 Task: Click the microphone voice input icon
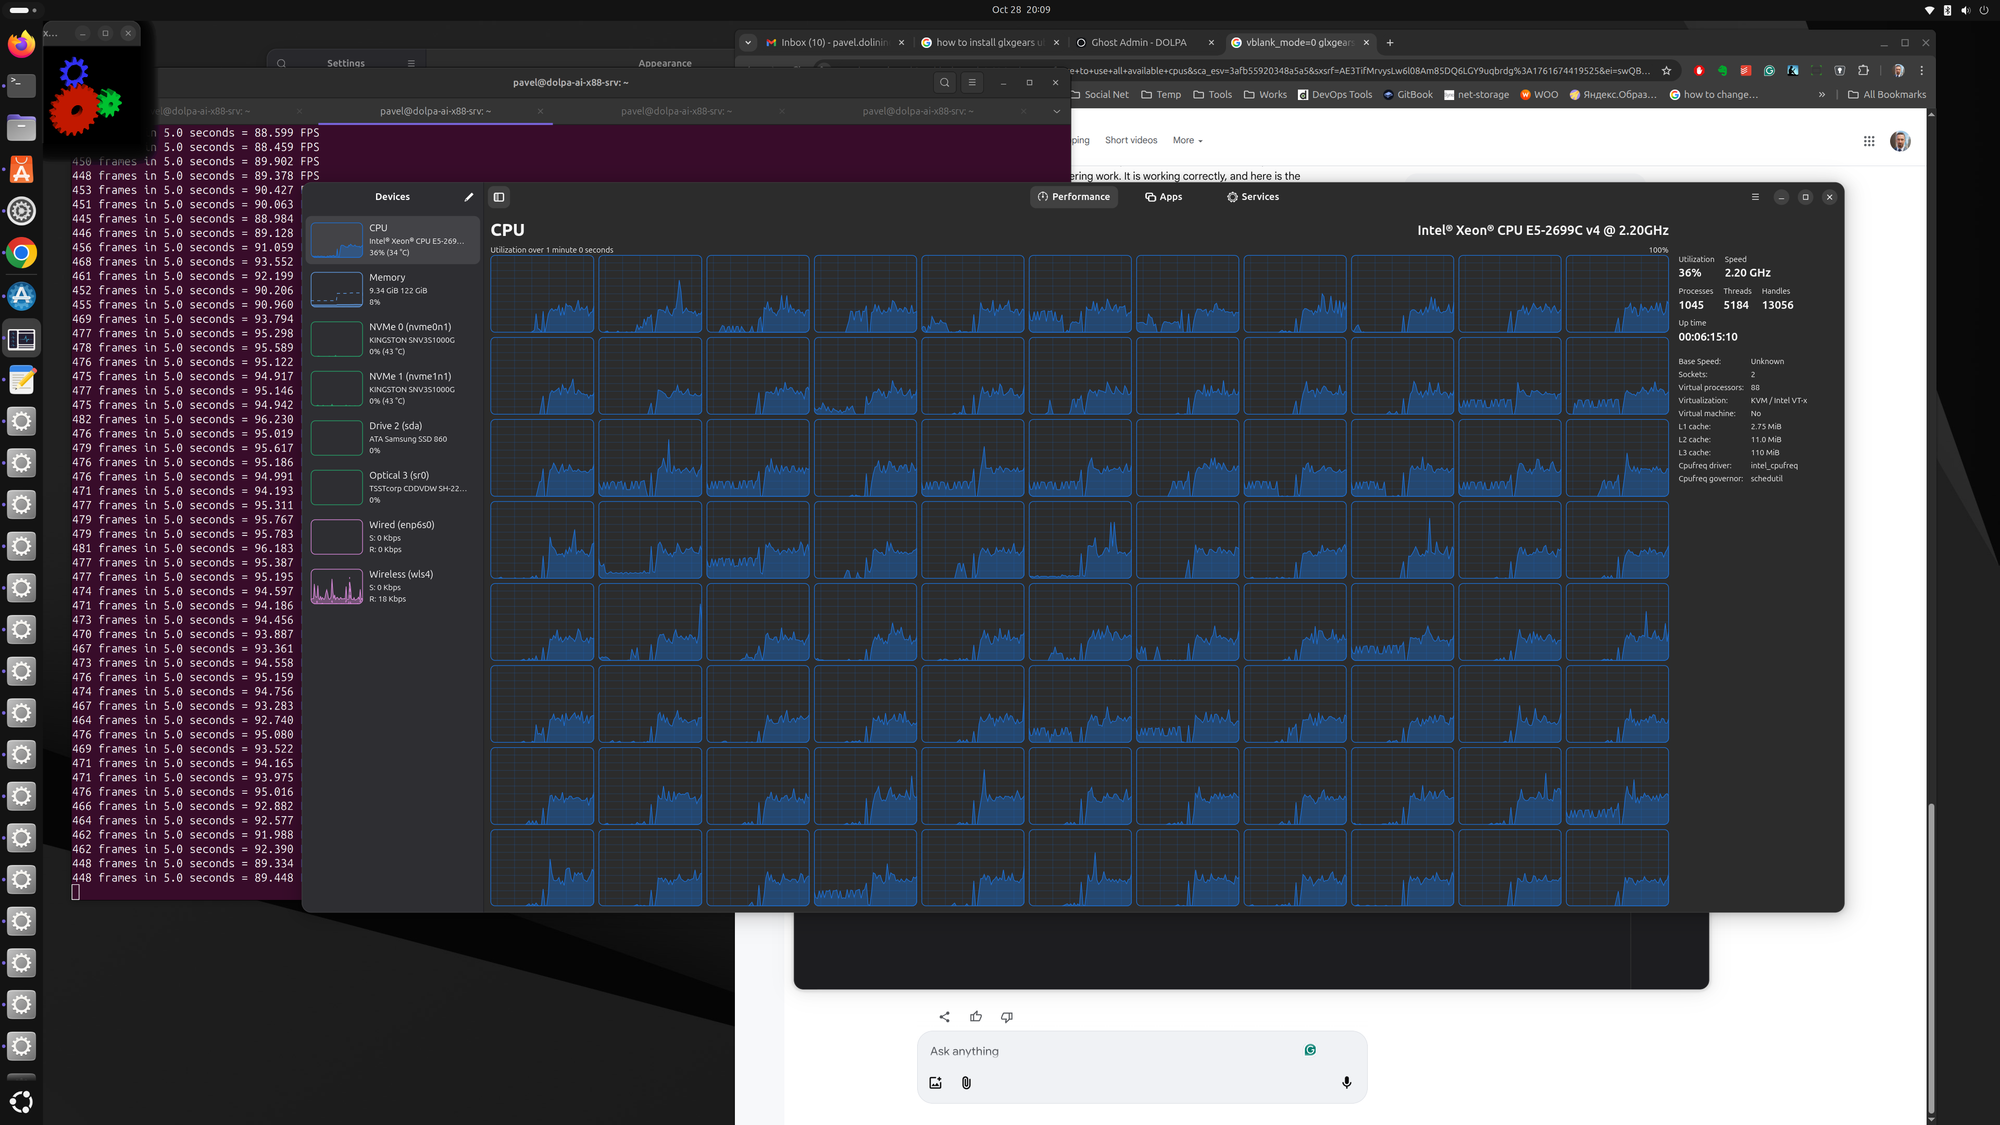coord(1346,1083)
